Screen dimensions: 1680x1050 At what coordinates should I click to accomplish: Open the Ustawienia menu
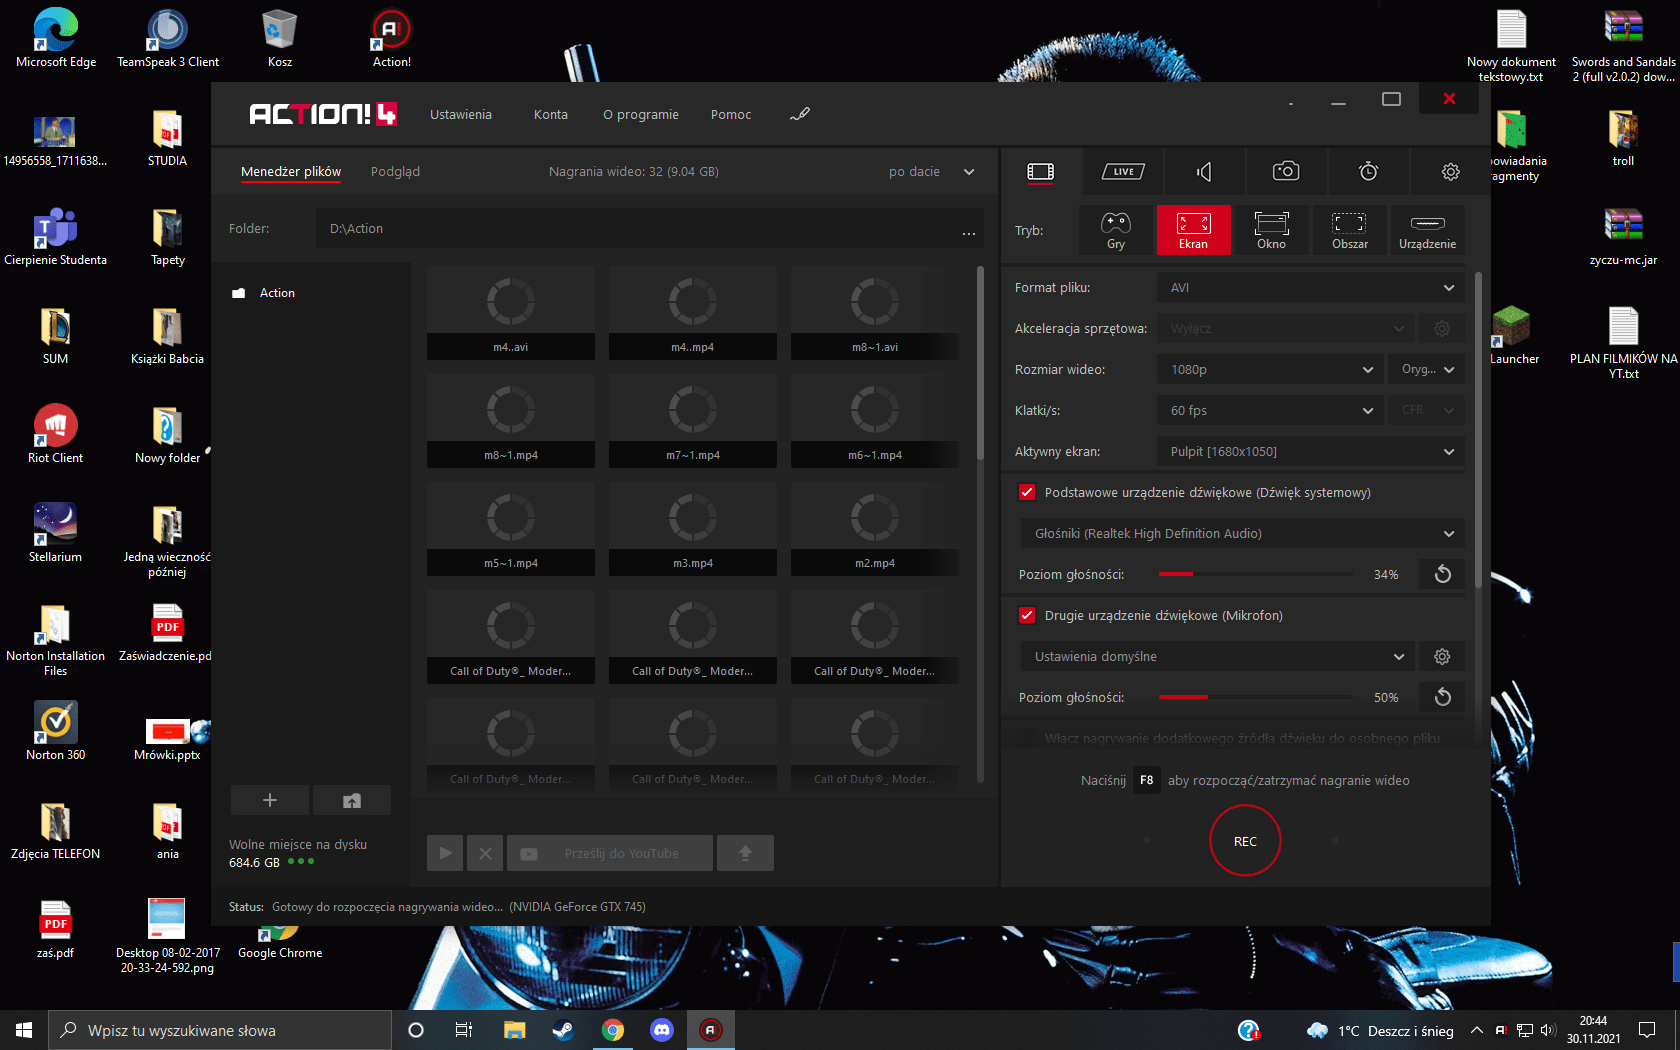click(x=461, y=115)
